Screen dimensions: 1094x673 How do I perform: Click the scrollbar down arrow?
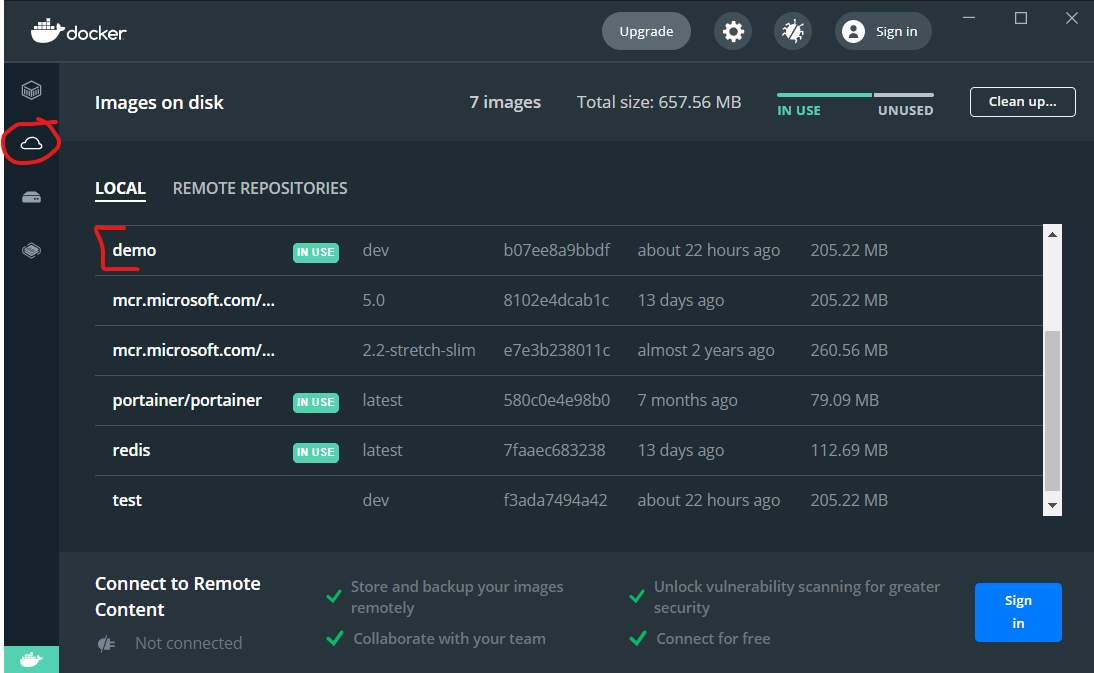click(1052, 506)
